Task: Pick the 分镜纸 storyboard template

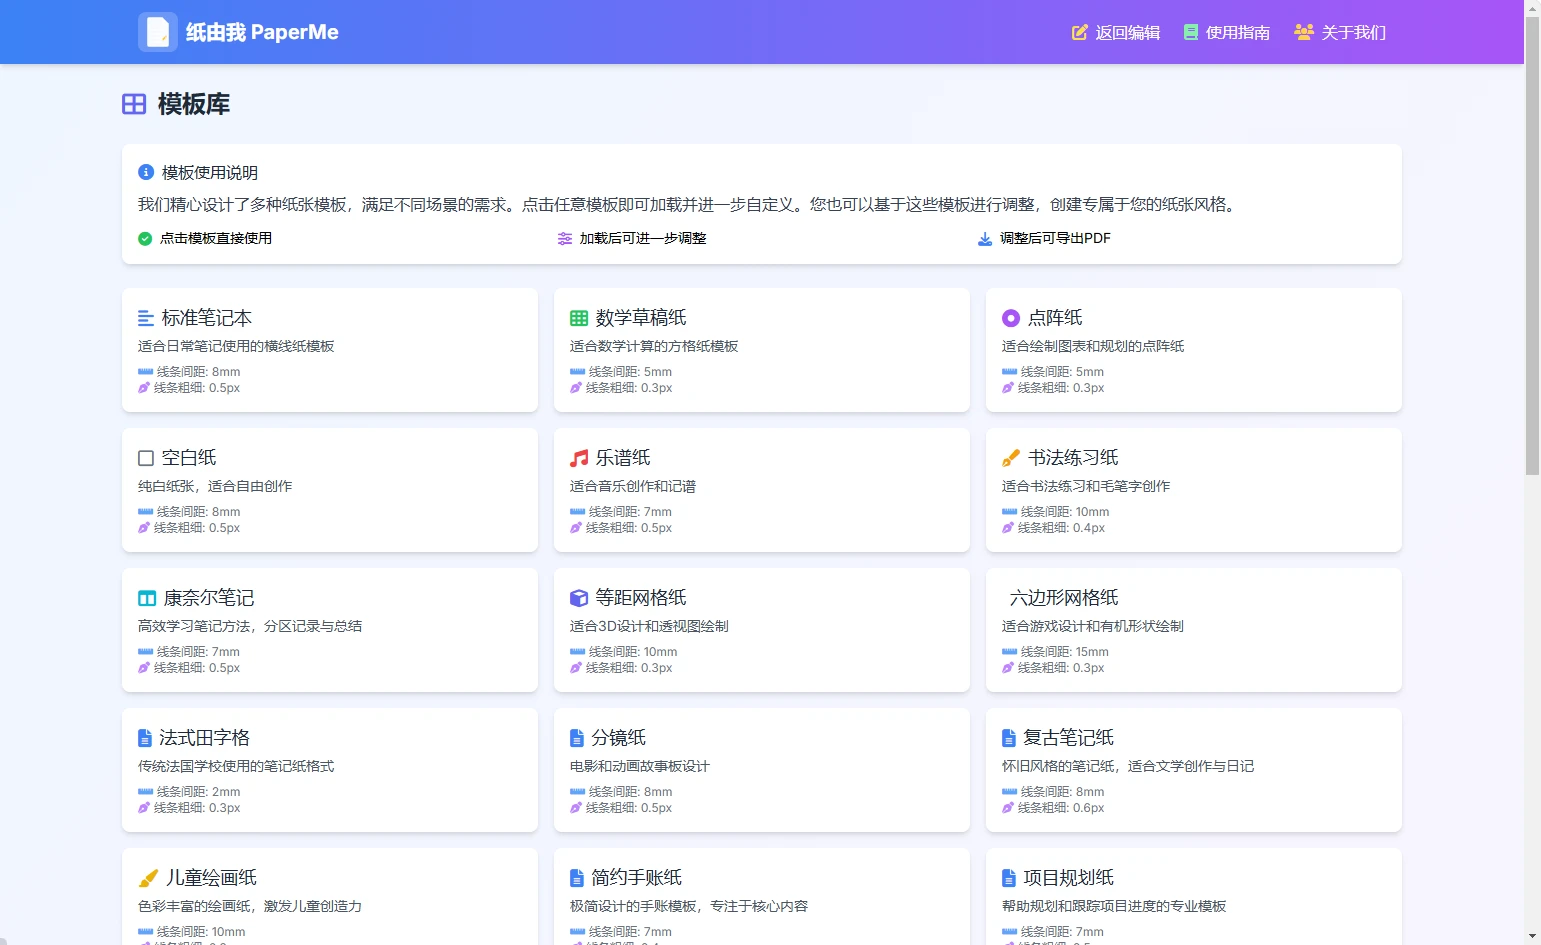Action: (x=761, y=770)
